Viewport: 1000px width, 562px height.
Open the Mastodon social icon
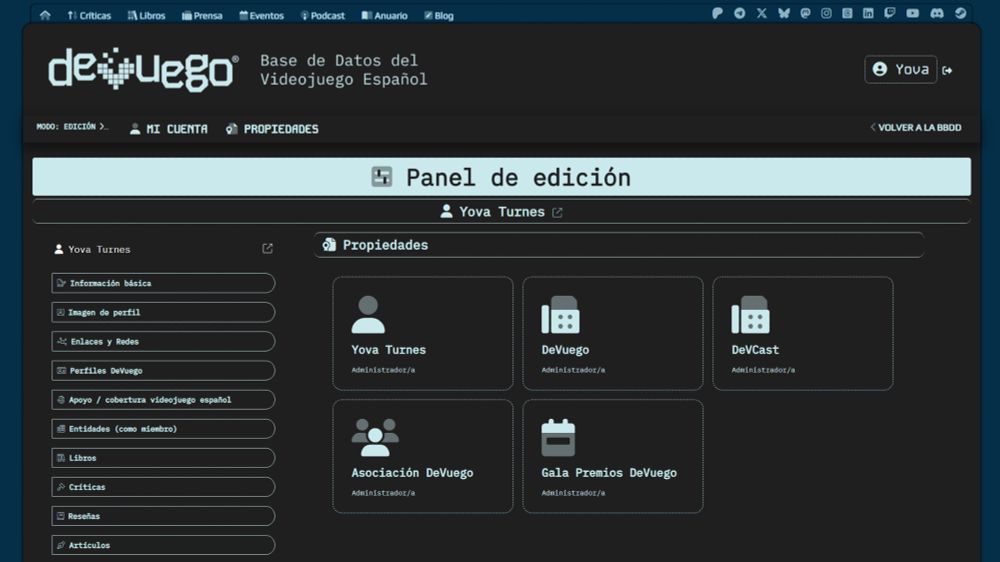(x=805, y=13)
